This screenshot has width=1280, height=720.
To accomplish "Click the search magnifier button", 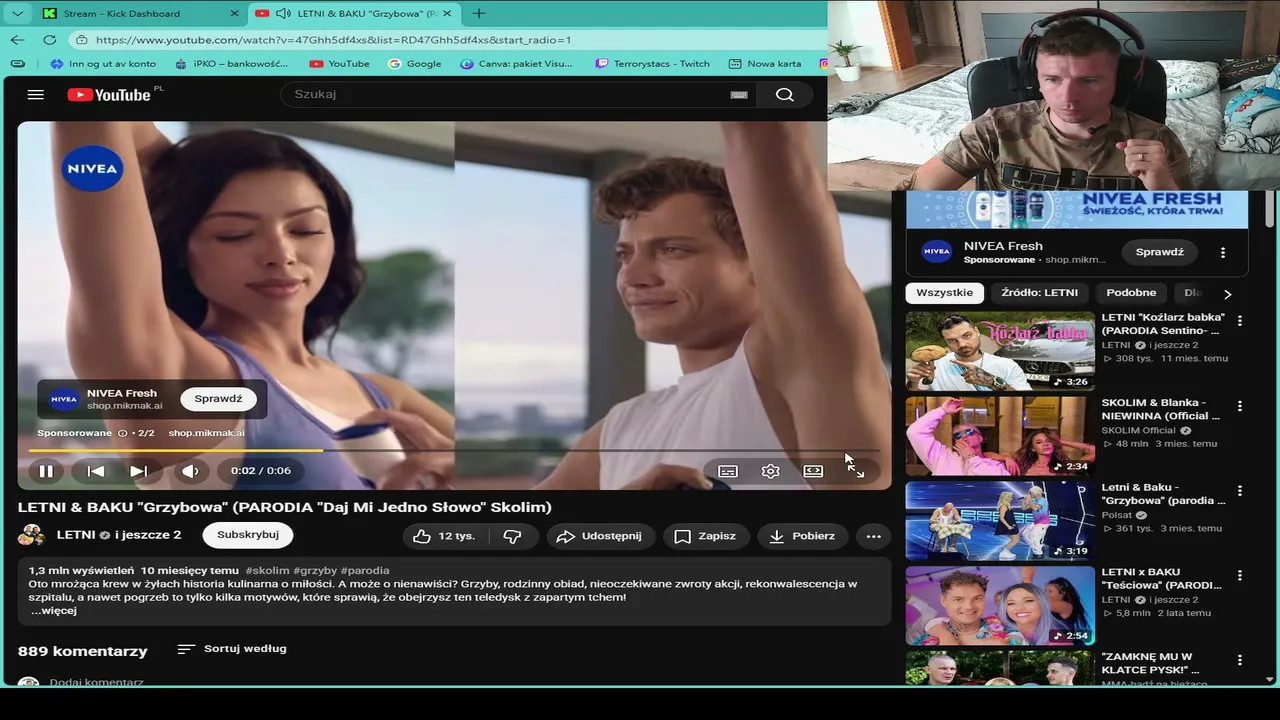I will pyautogui.click(x=785, y=94).
